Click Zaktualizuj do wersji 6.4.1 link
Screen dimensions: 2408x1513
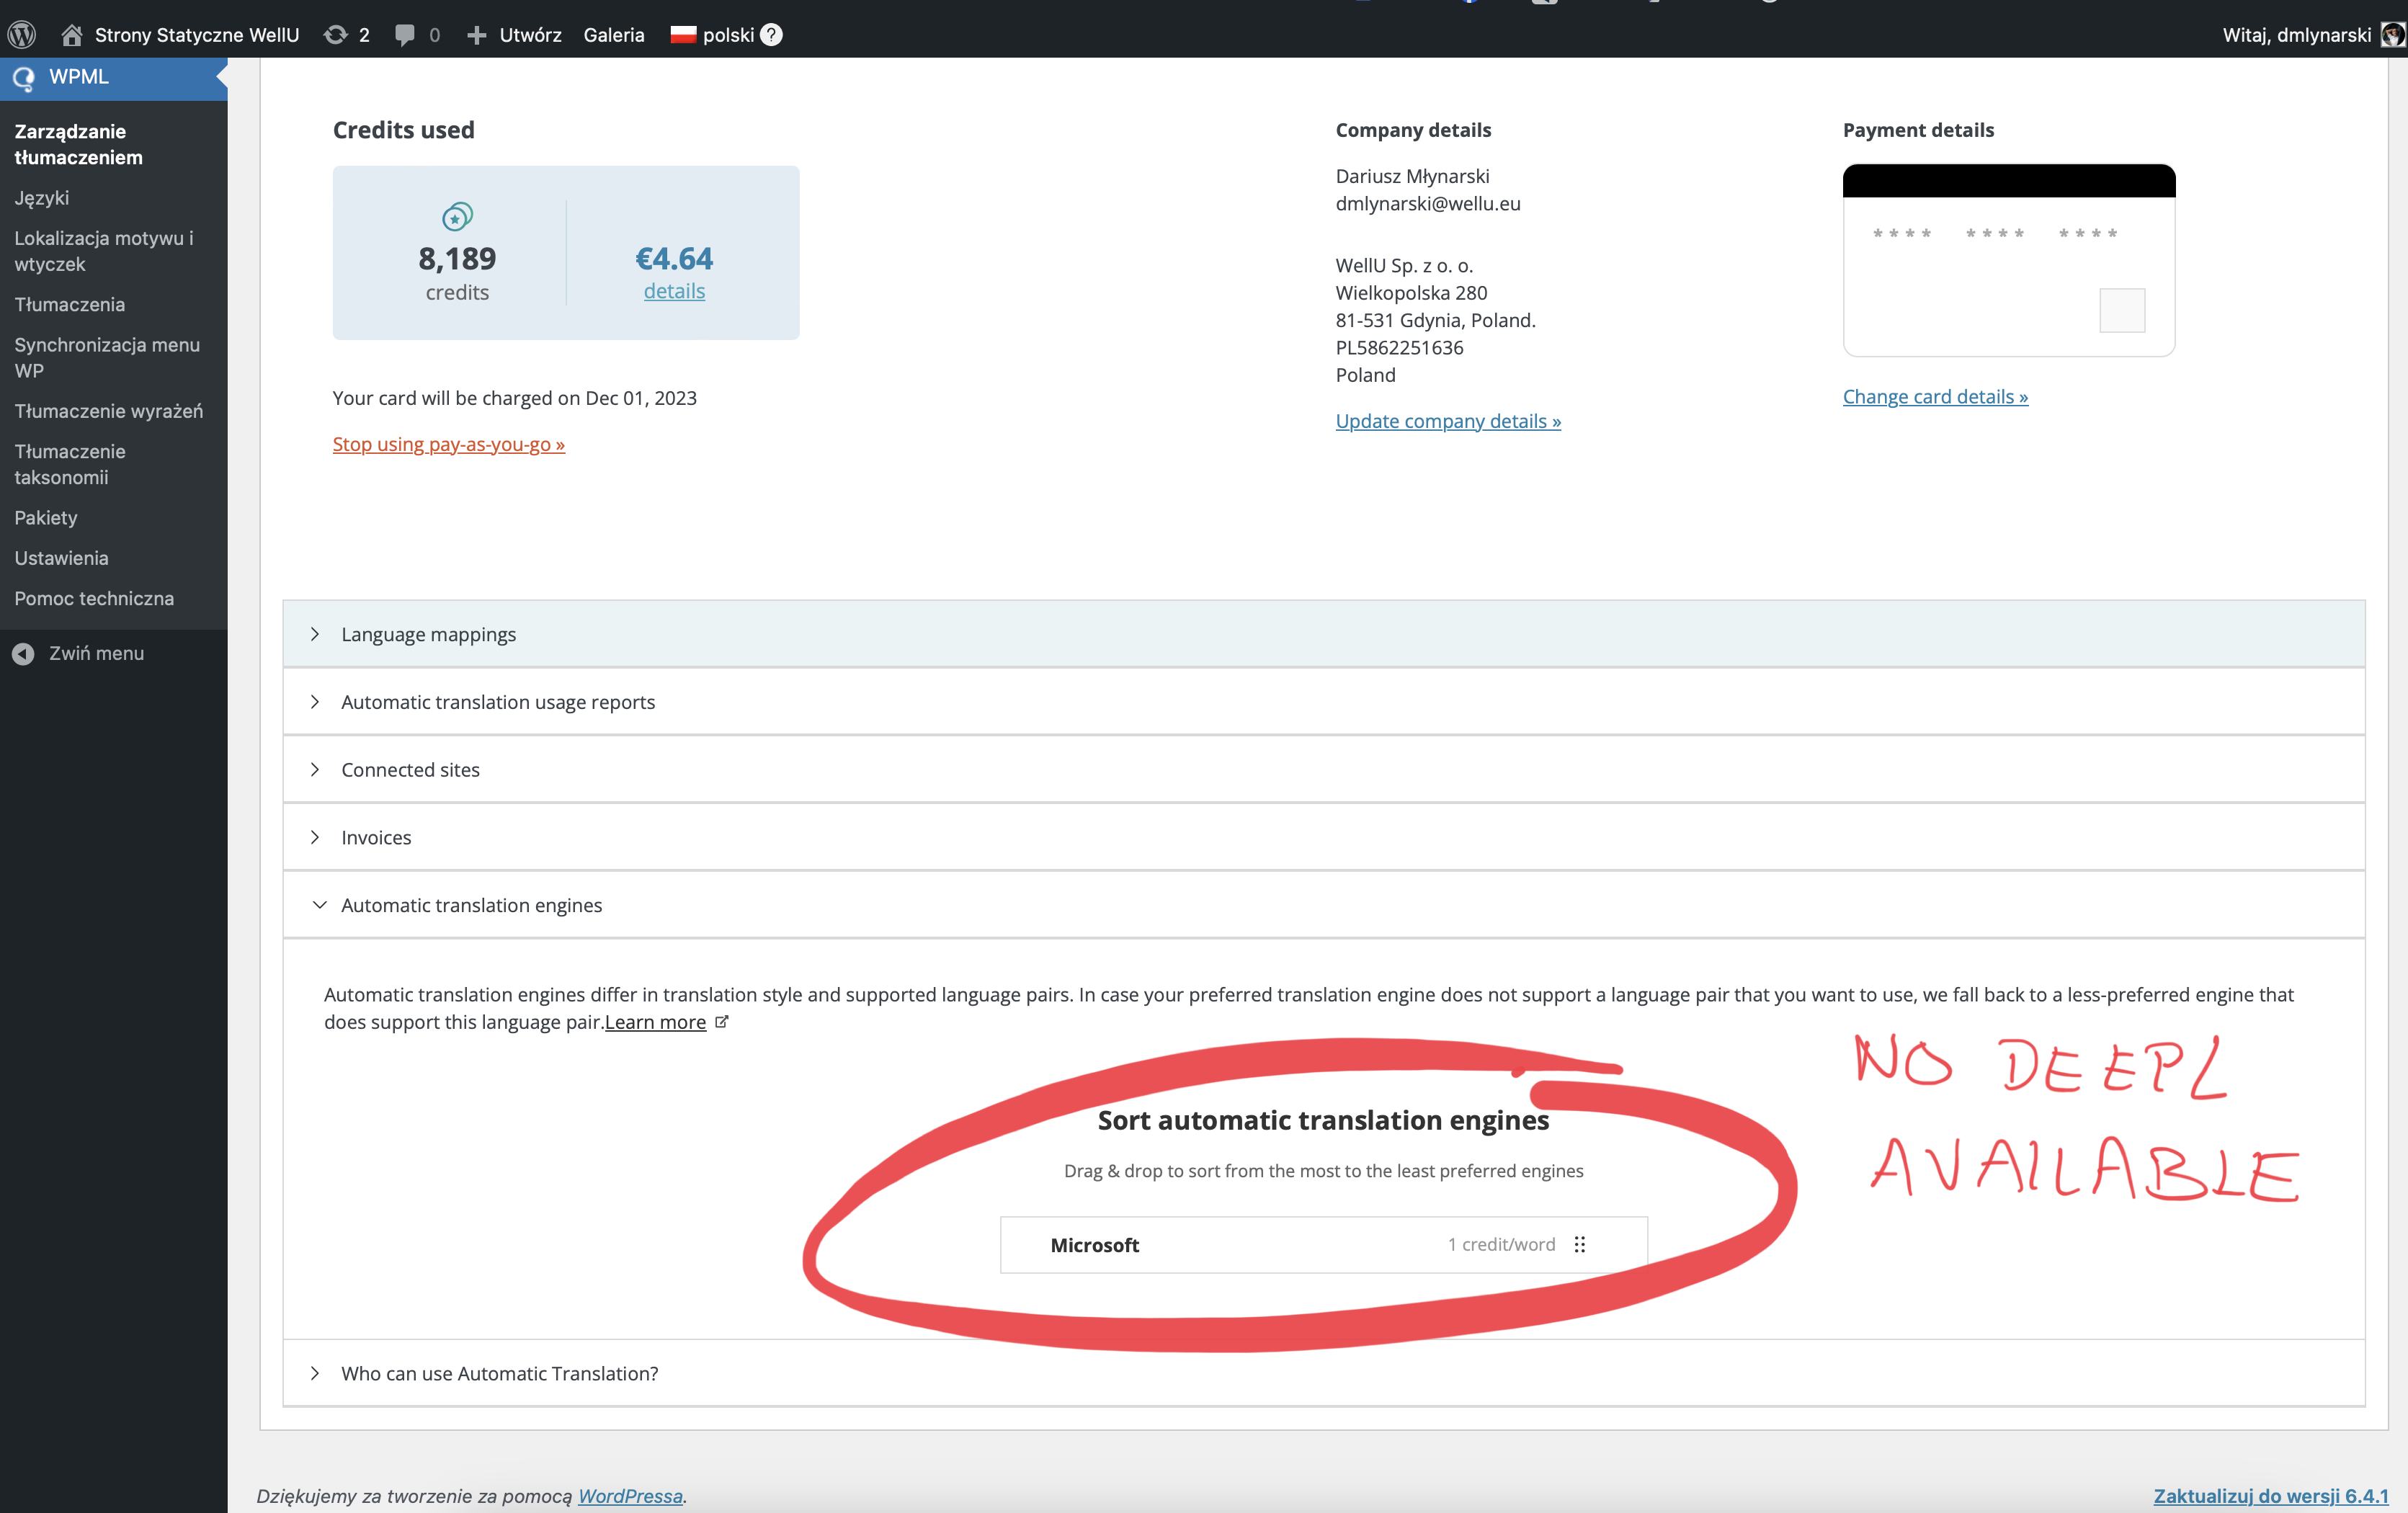2271,1496
